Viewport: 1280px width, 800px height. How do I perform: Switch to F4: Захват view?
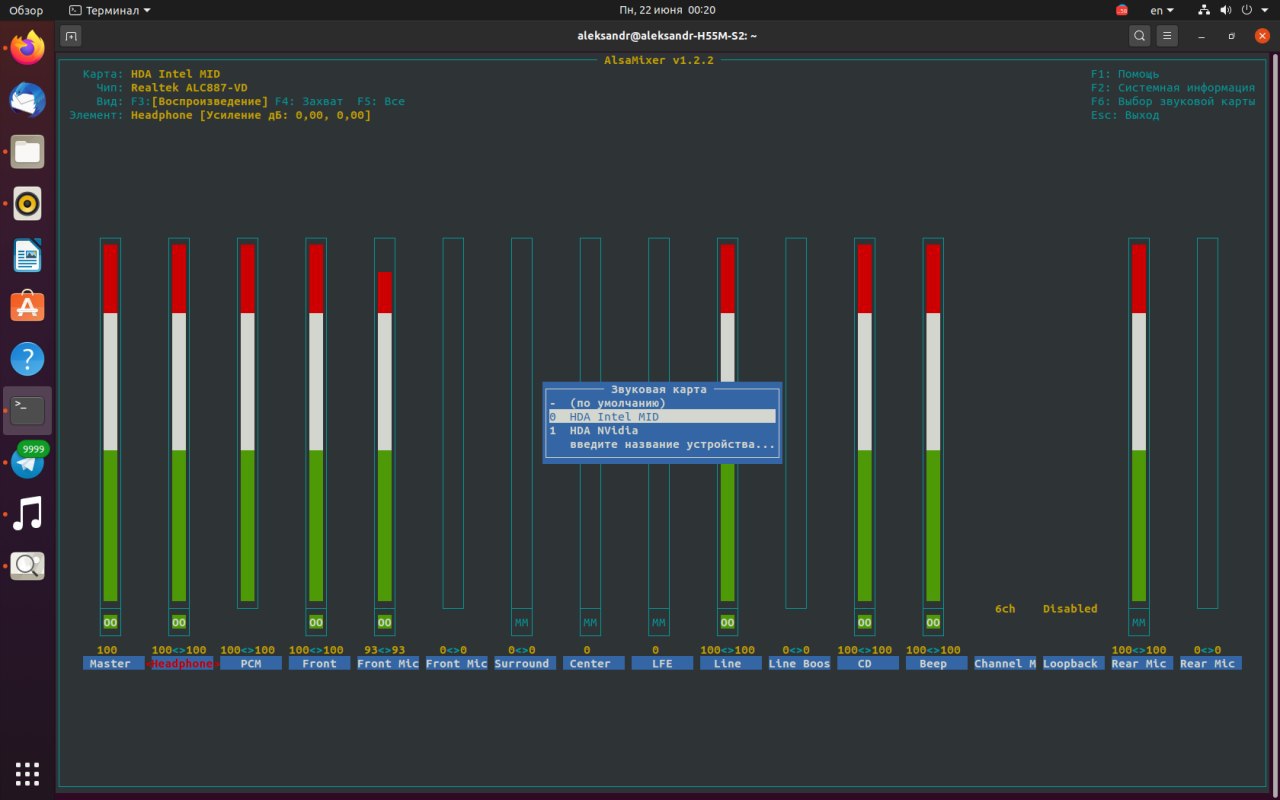point(309,102)
